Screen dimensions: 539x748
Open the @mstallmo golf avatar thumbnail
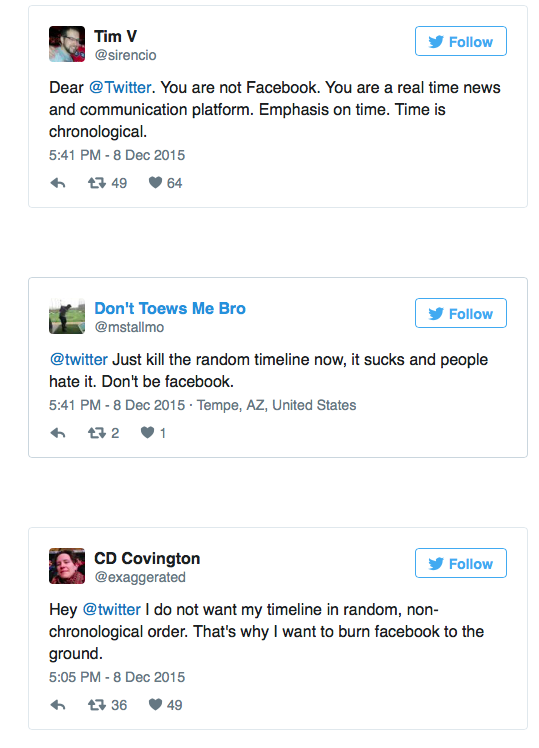pyautogui.click(x=67, y=316)
